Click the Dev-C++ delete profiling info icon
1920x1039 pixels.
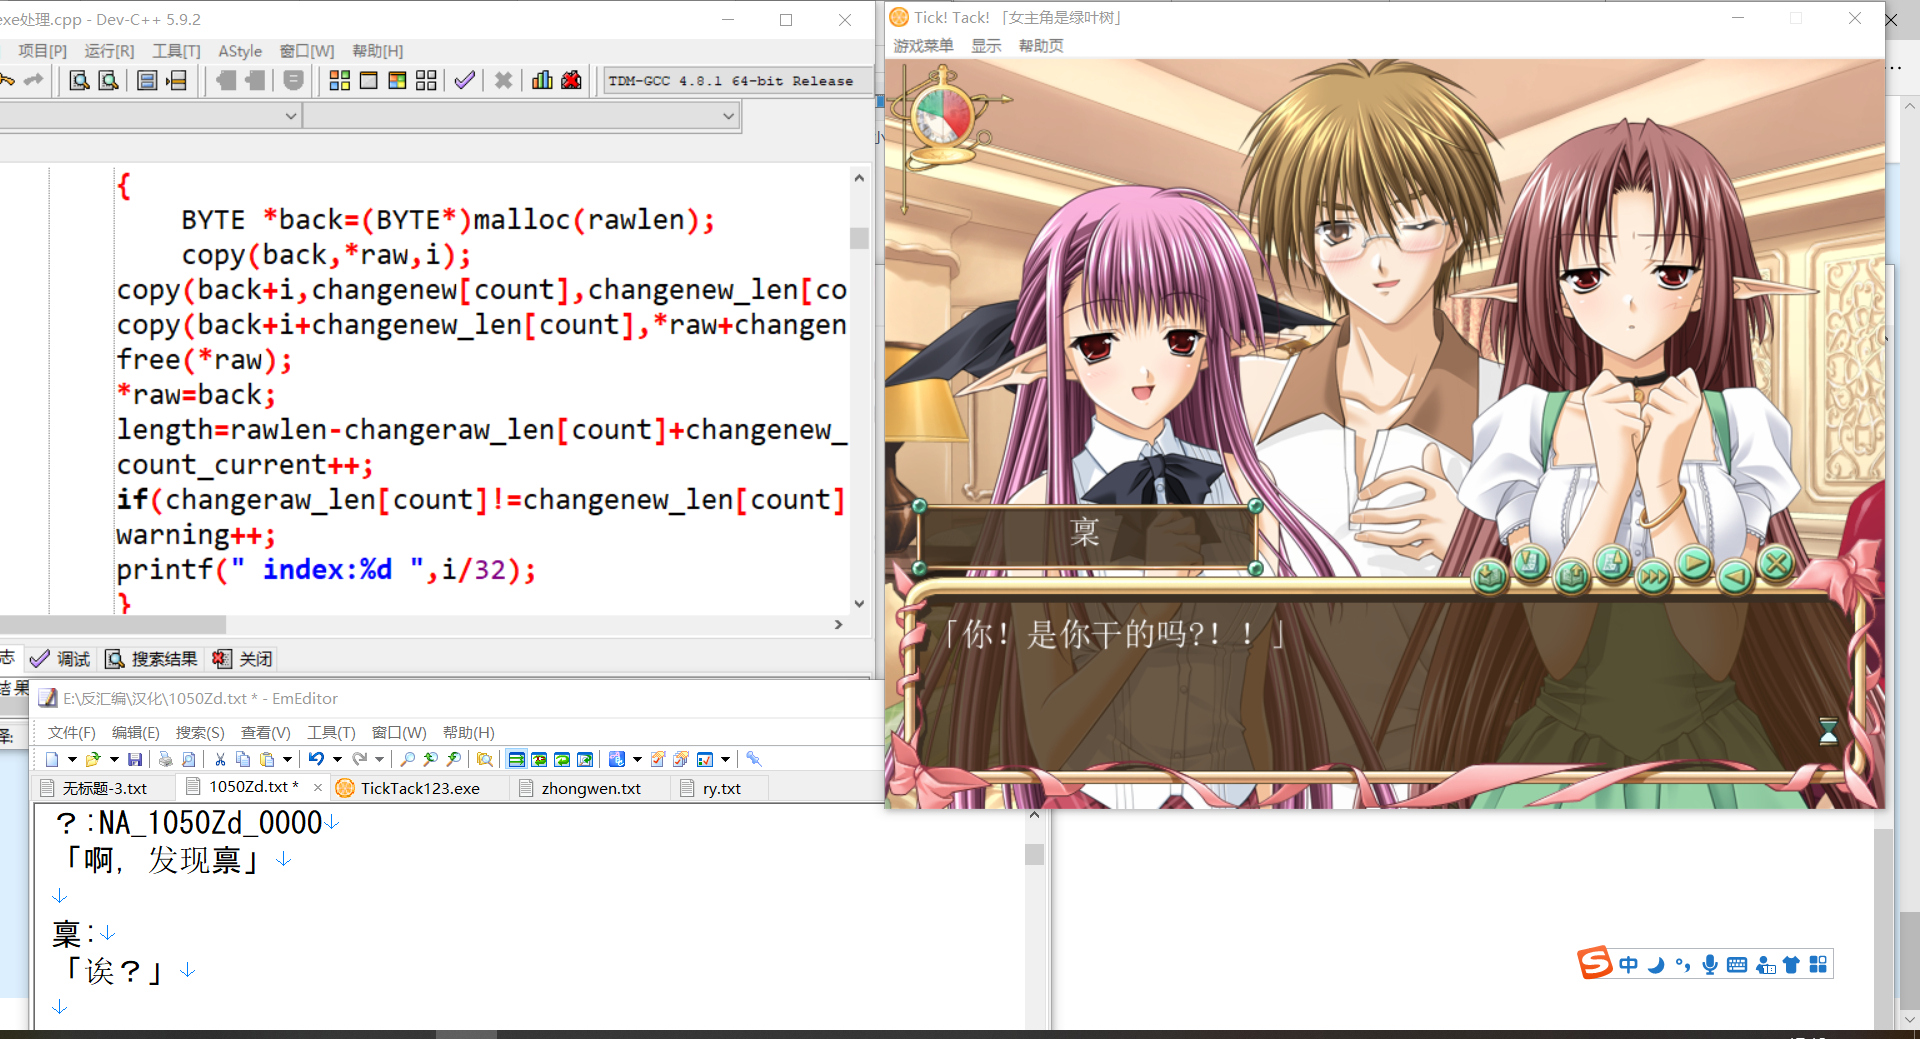(571, 81)
